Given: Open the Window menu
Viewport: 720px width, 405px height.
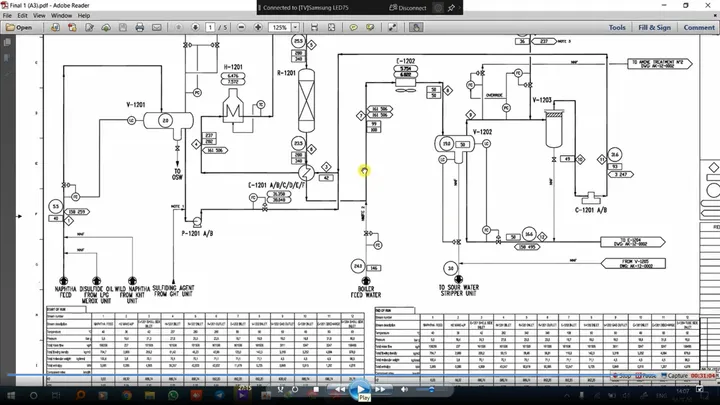Looking at the screenshot, I should (x=61, y=15).
